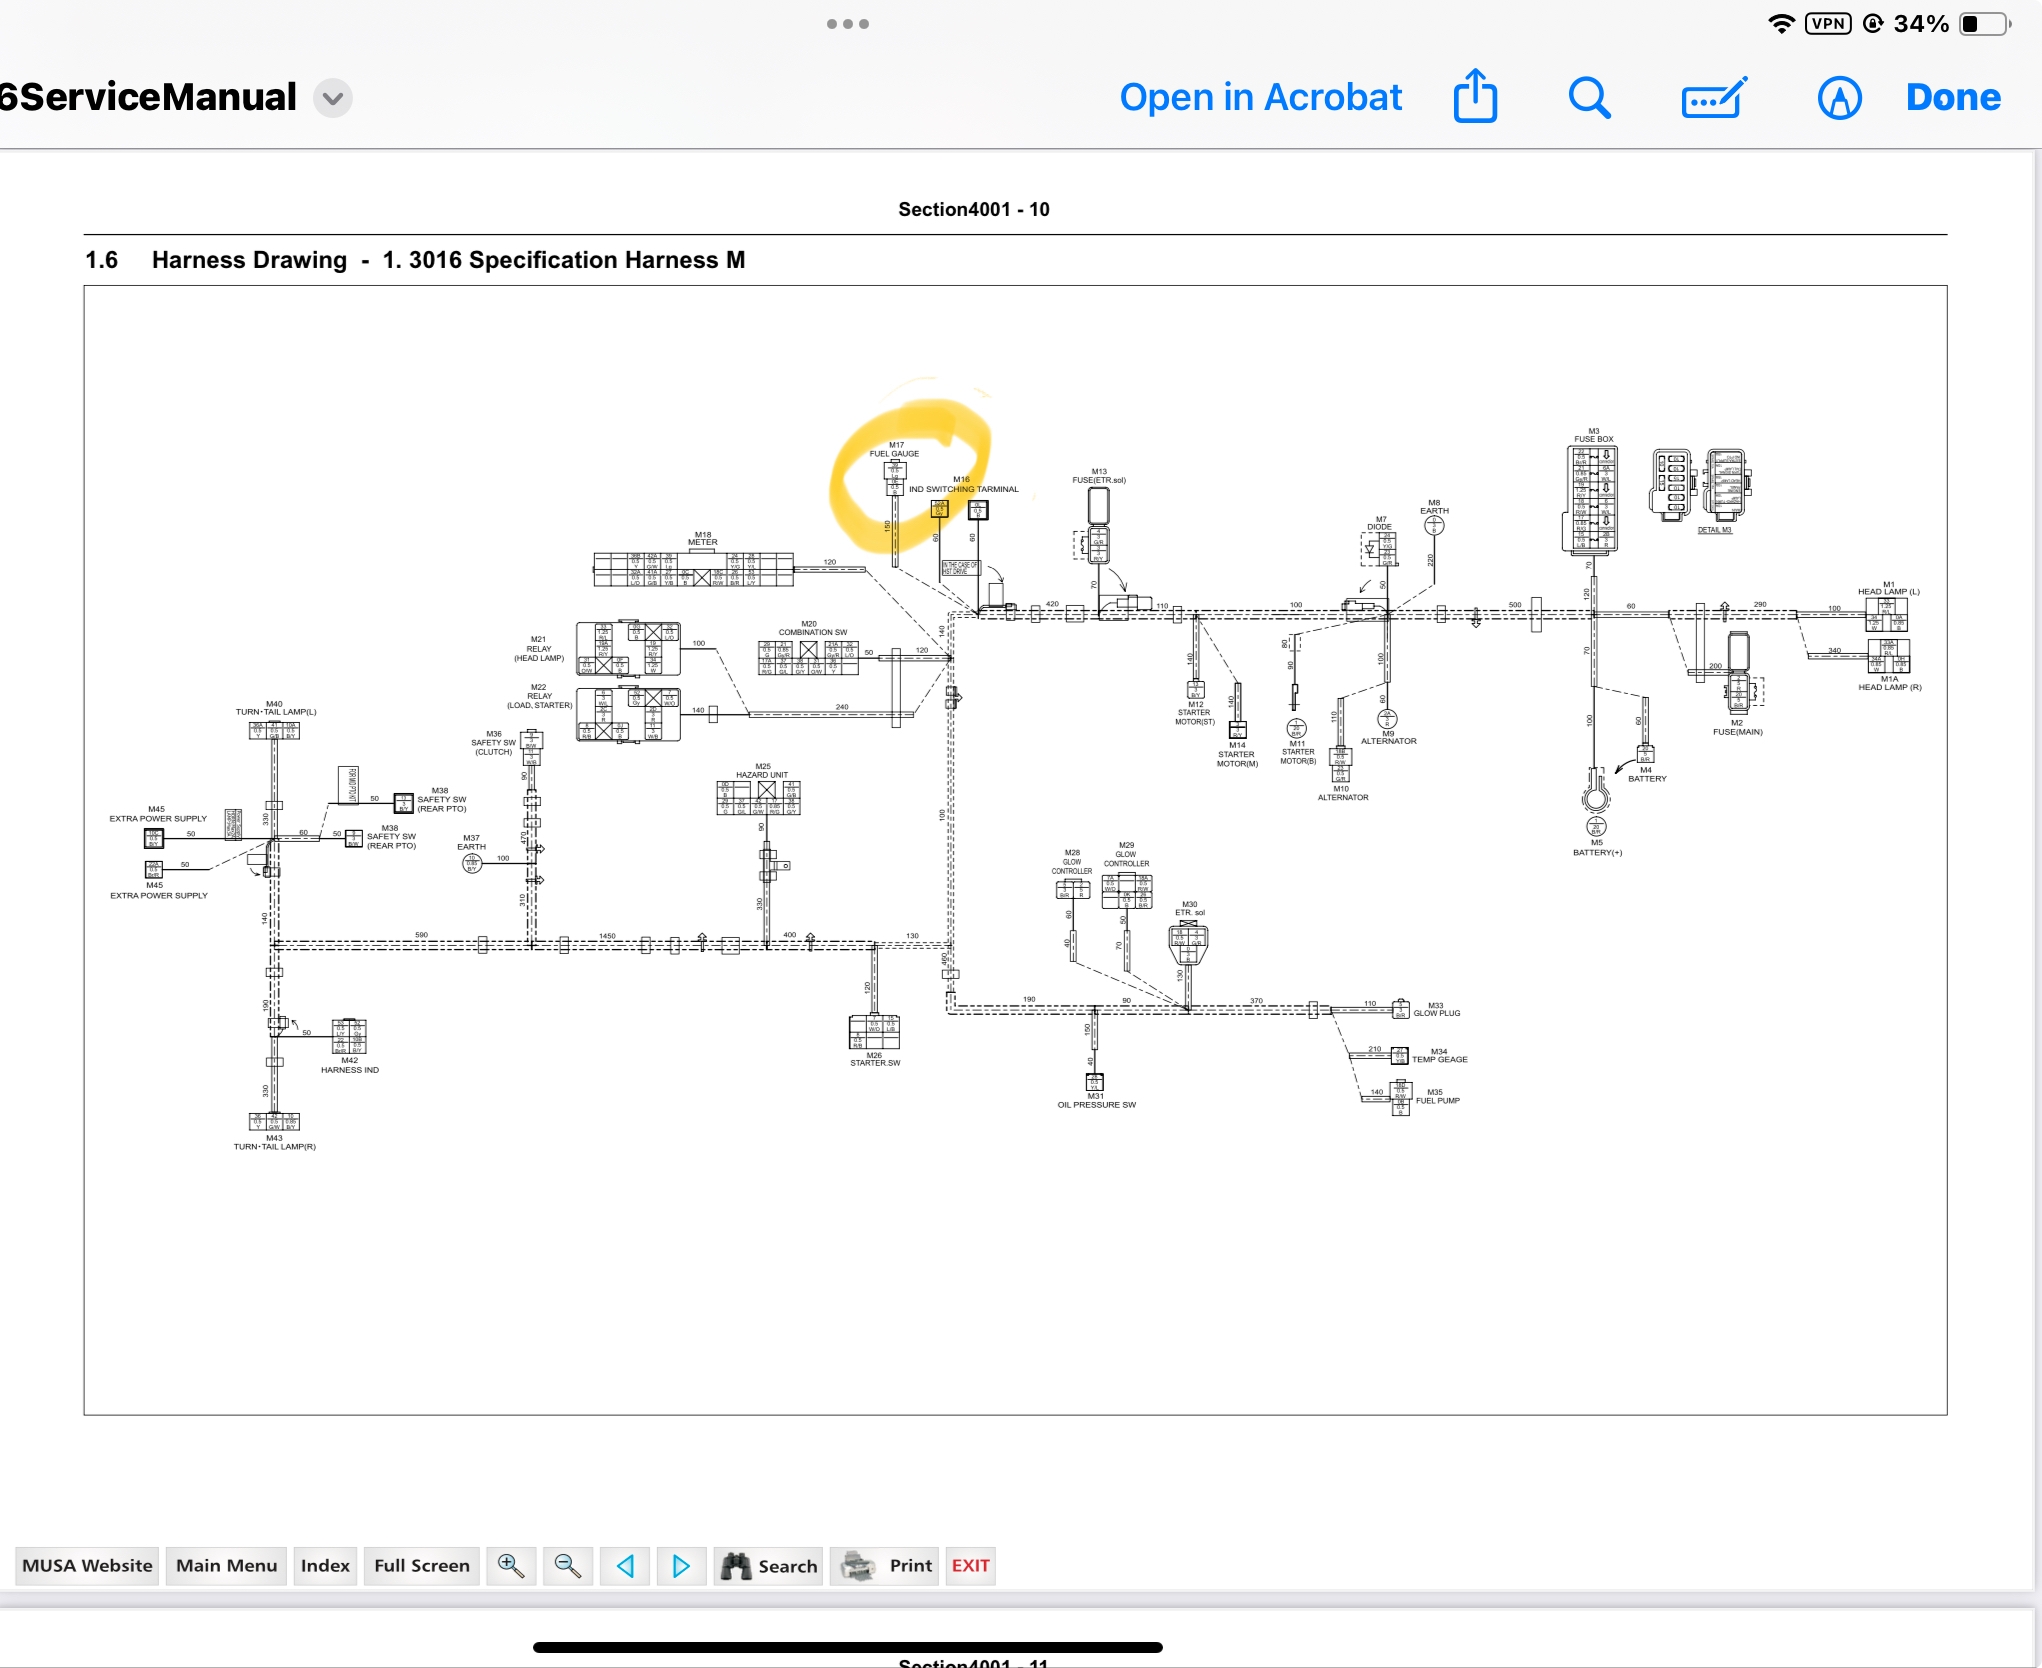Viewport: 2042px width, 1668px height.
Task: Click the red EXIT button
Action: point(970,1566)
